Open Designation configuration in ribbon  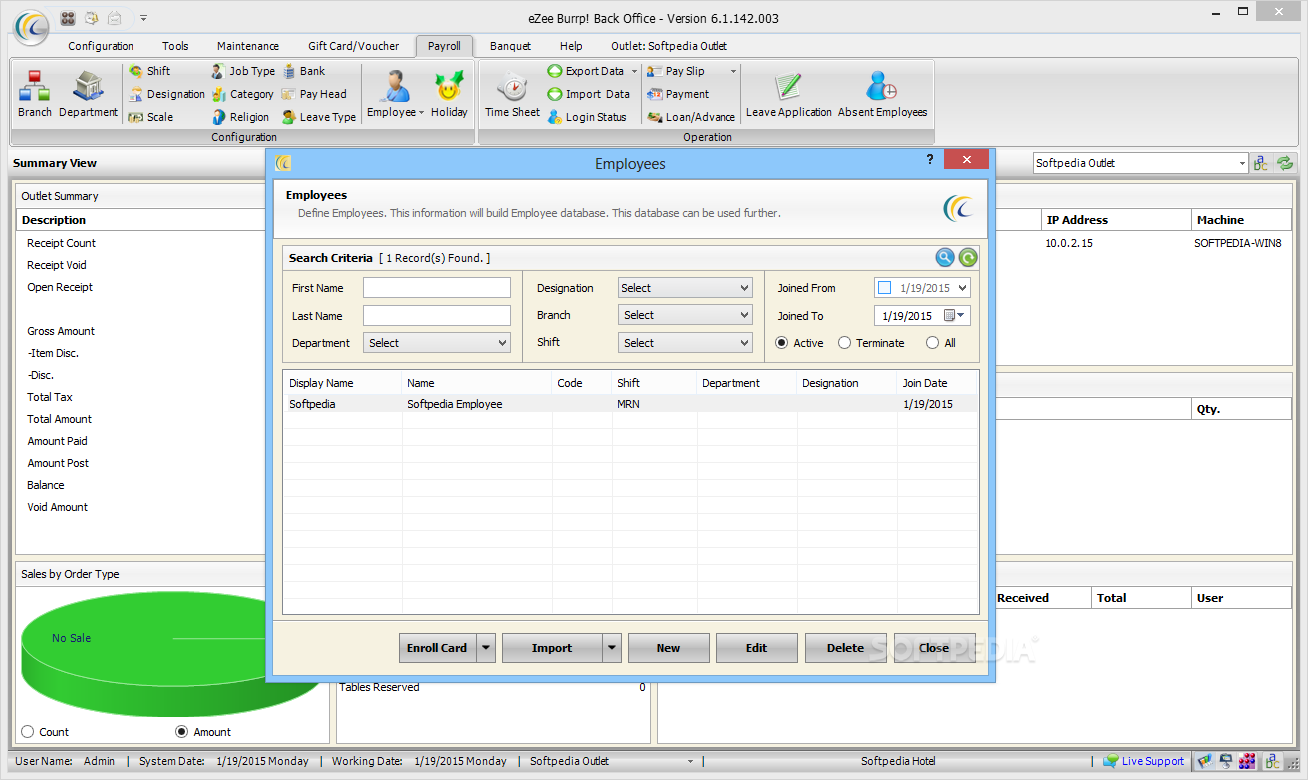coord(166,94)
